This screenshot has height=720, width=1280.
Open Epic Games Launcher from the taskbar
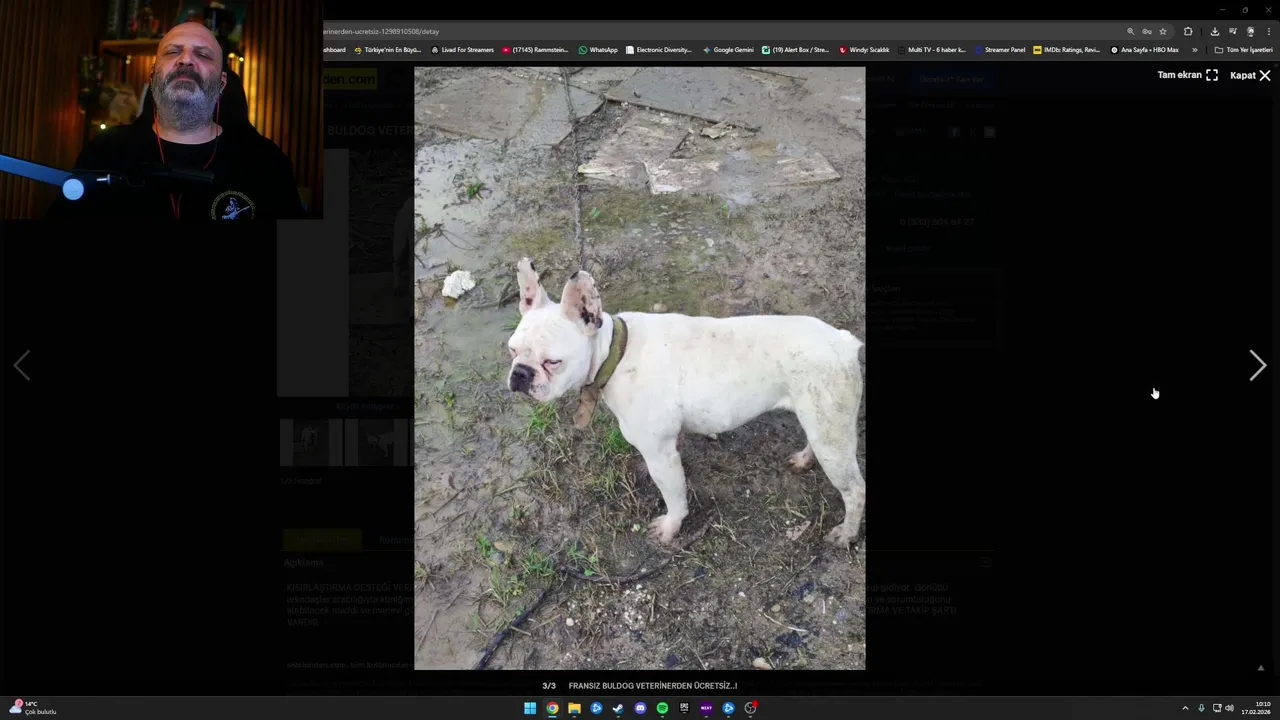click(684, 708)
